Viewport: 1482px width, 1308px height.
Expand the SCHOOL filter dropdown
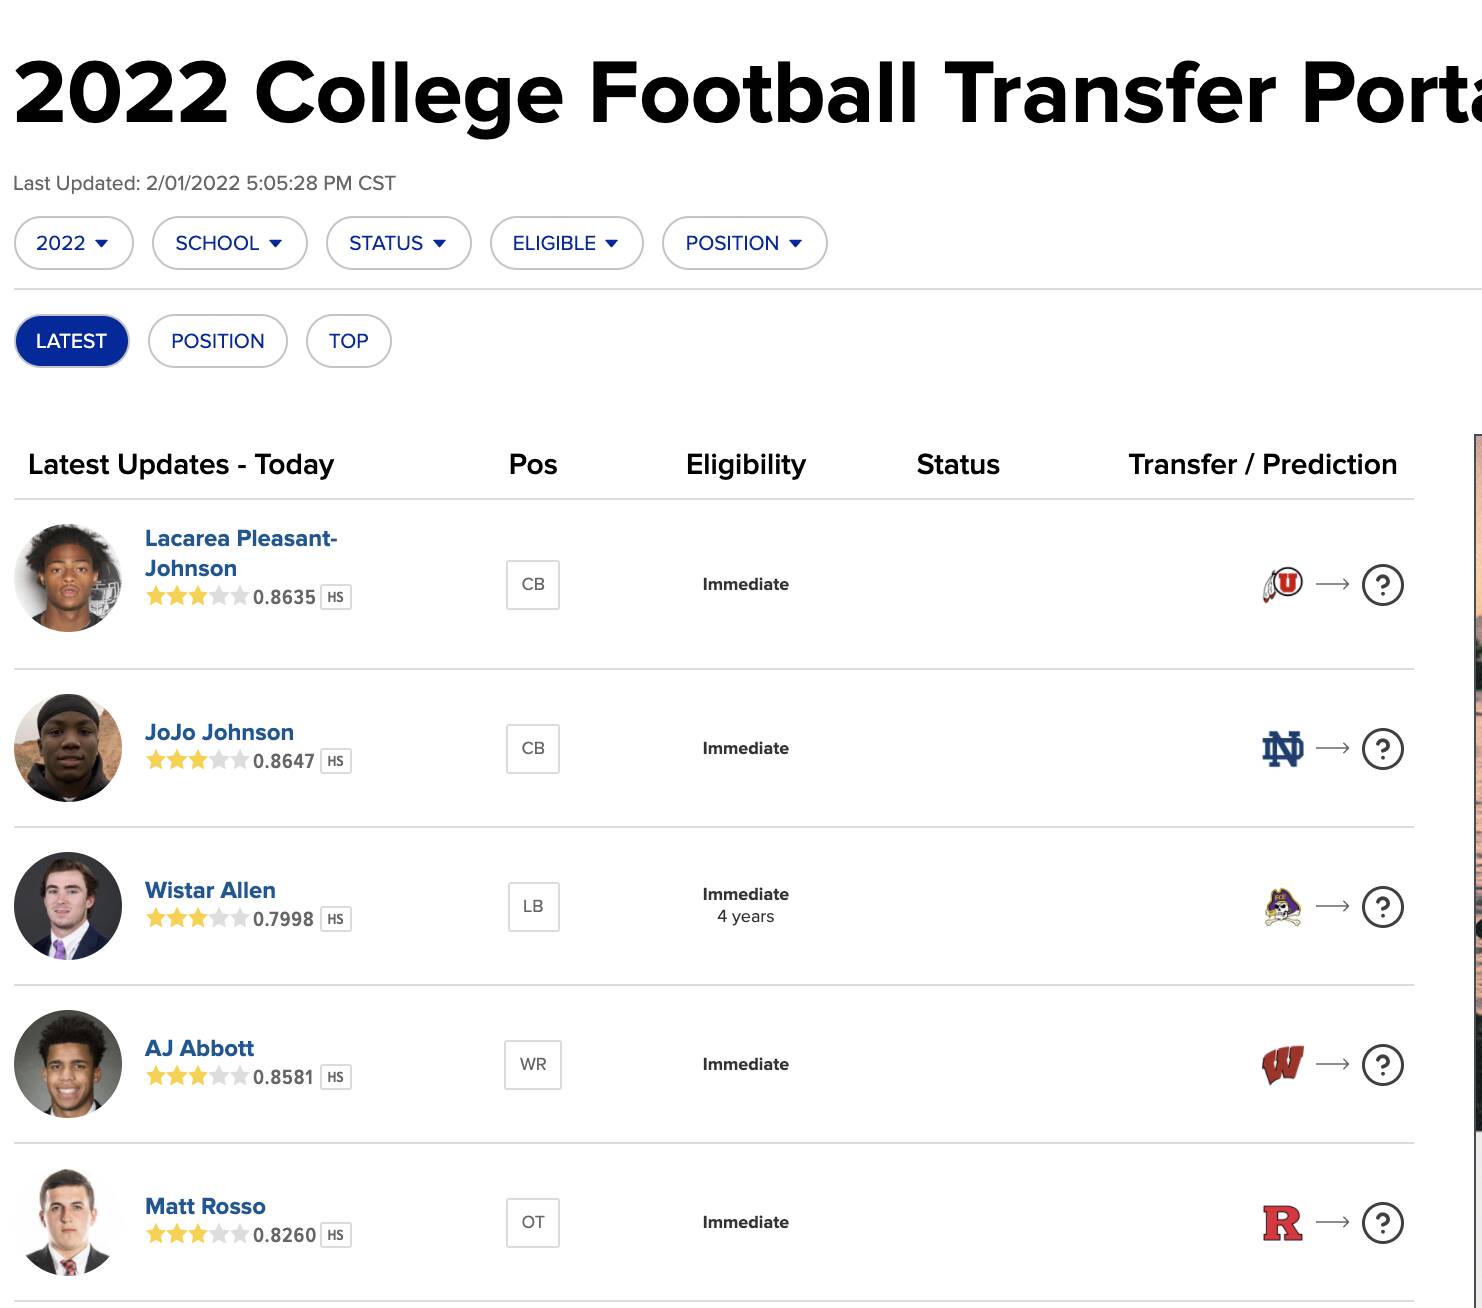[230, 243]
